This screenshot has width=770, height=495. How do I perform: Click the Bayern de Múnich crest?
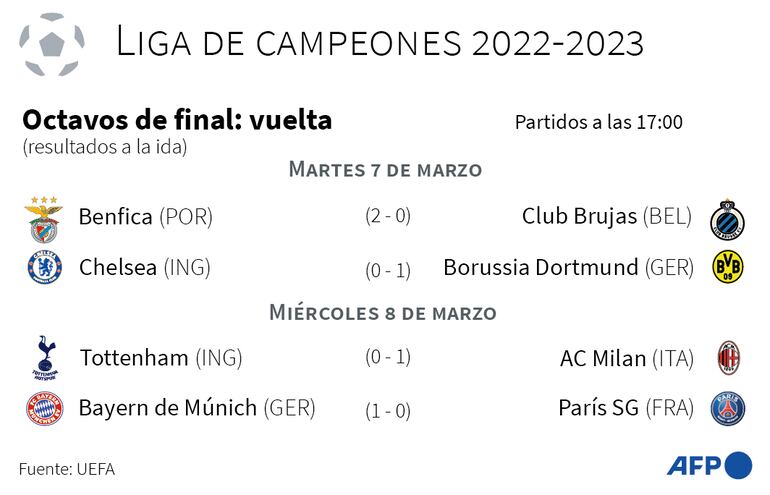point(45,408)
